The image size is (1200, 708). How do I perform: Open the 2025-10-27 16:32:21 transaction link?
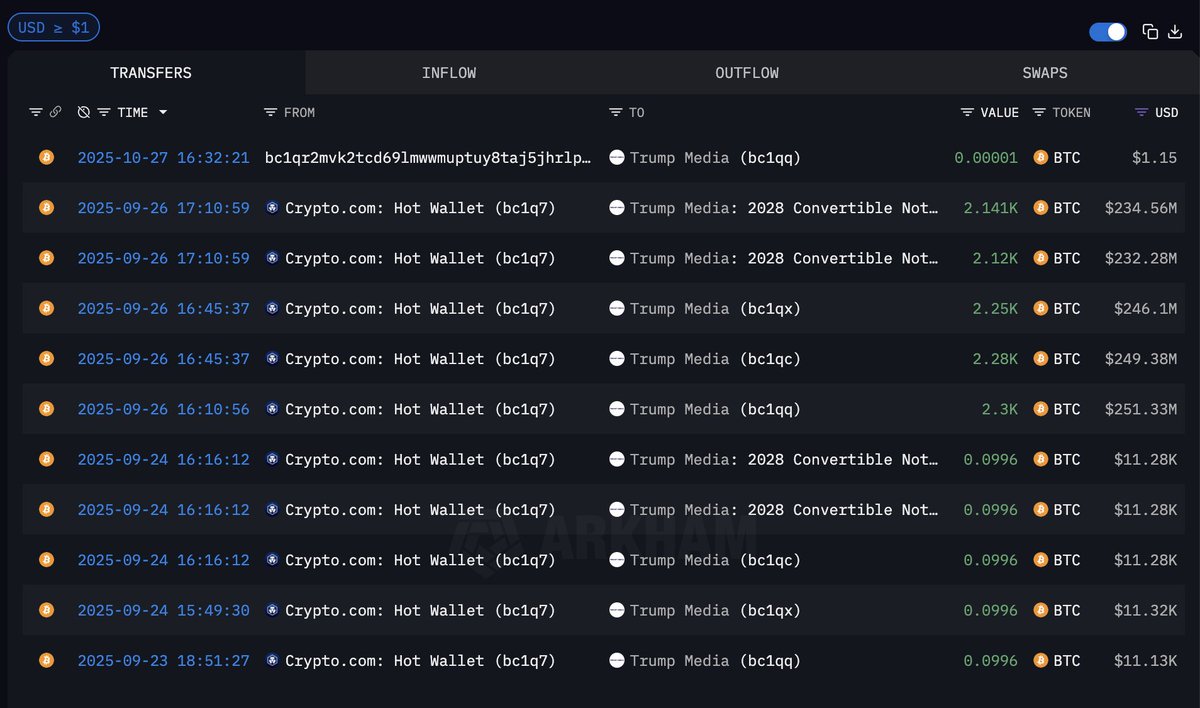pyautogui.click(x=163, y=158)
